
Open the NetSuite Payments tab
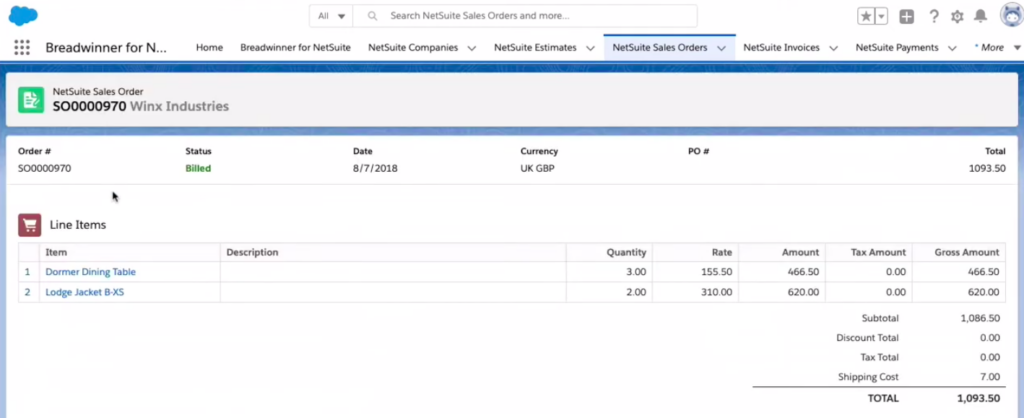click(x=897, y=48)
